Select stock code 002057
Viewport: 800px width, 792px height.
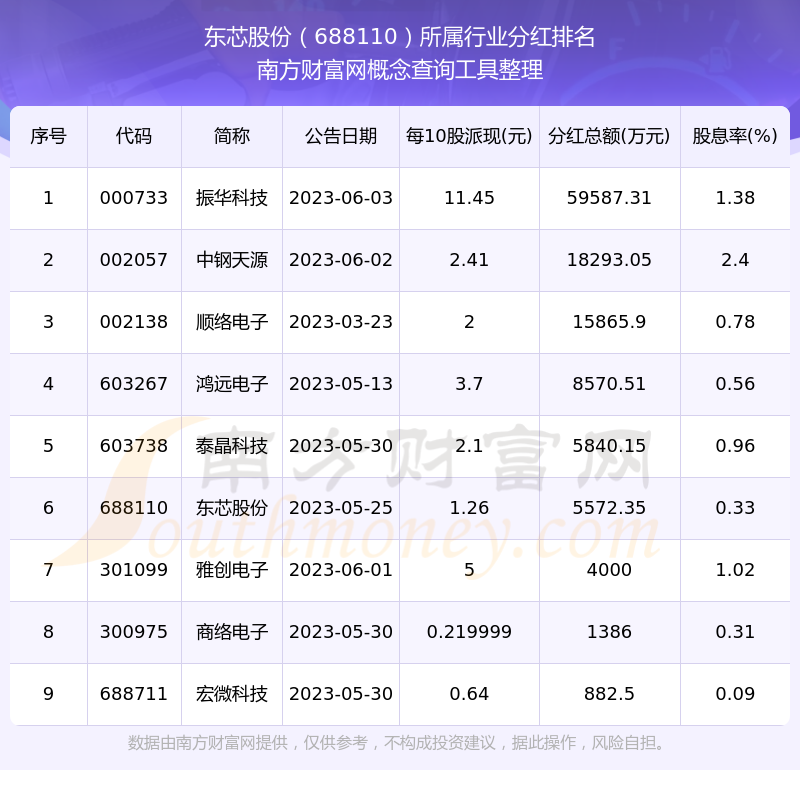point(134,260)
